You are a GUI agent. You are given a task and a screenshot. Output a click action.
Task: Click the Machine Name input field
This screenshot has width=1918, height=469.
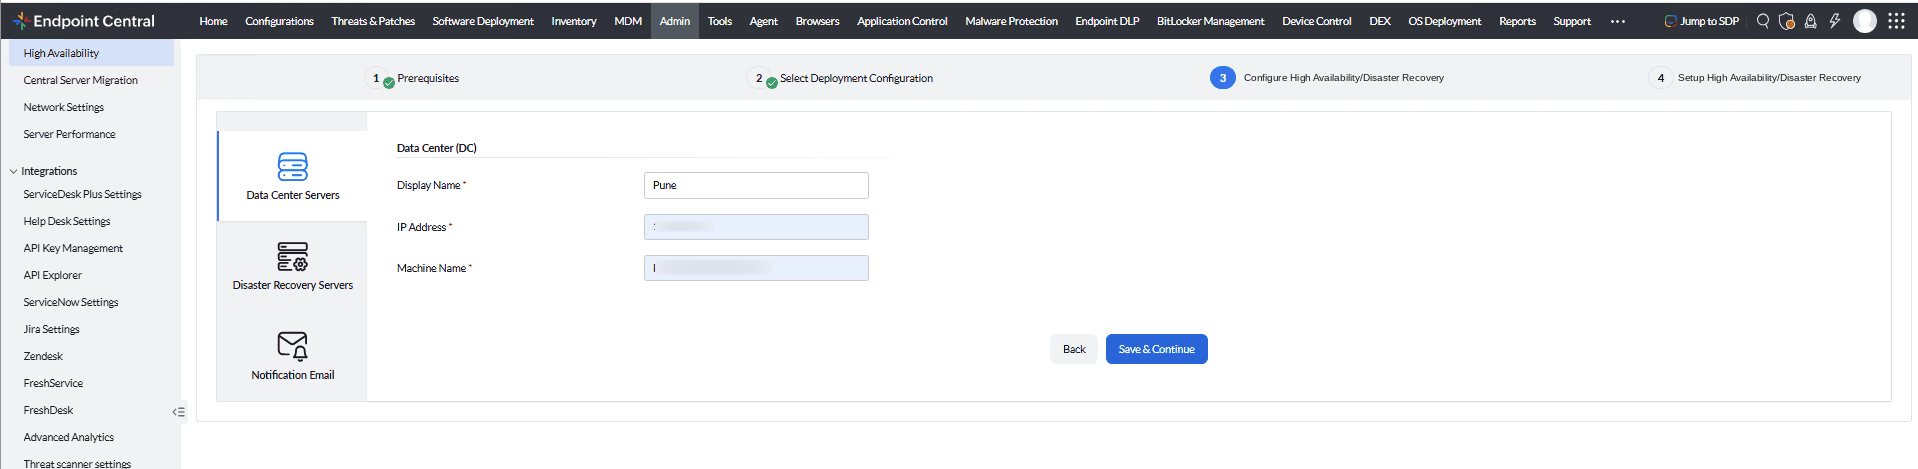[756, 268]
